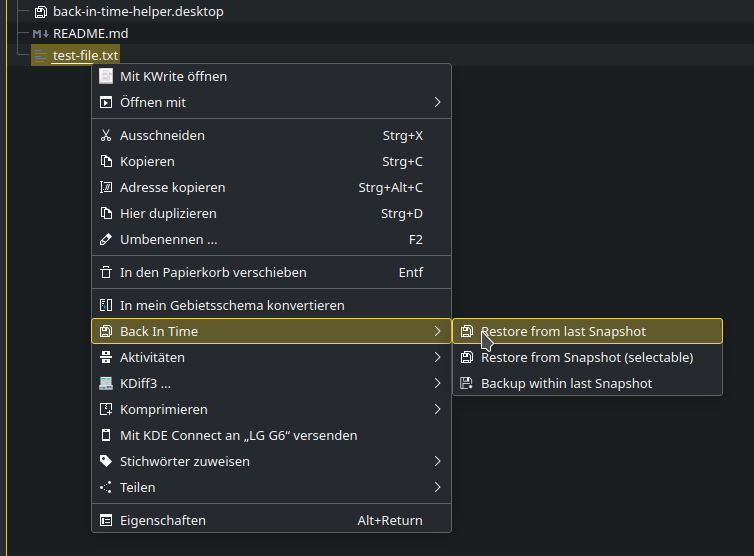
Task: Click the trash icon for Papierkorb entry
Action: click(106, 273)
